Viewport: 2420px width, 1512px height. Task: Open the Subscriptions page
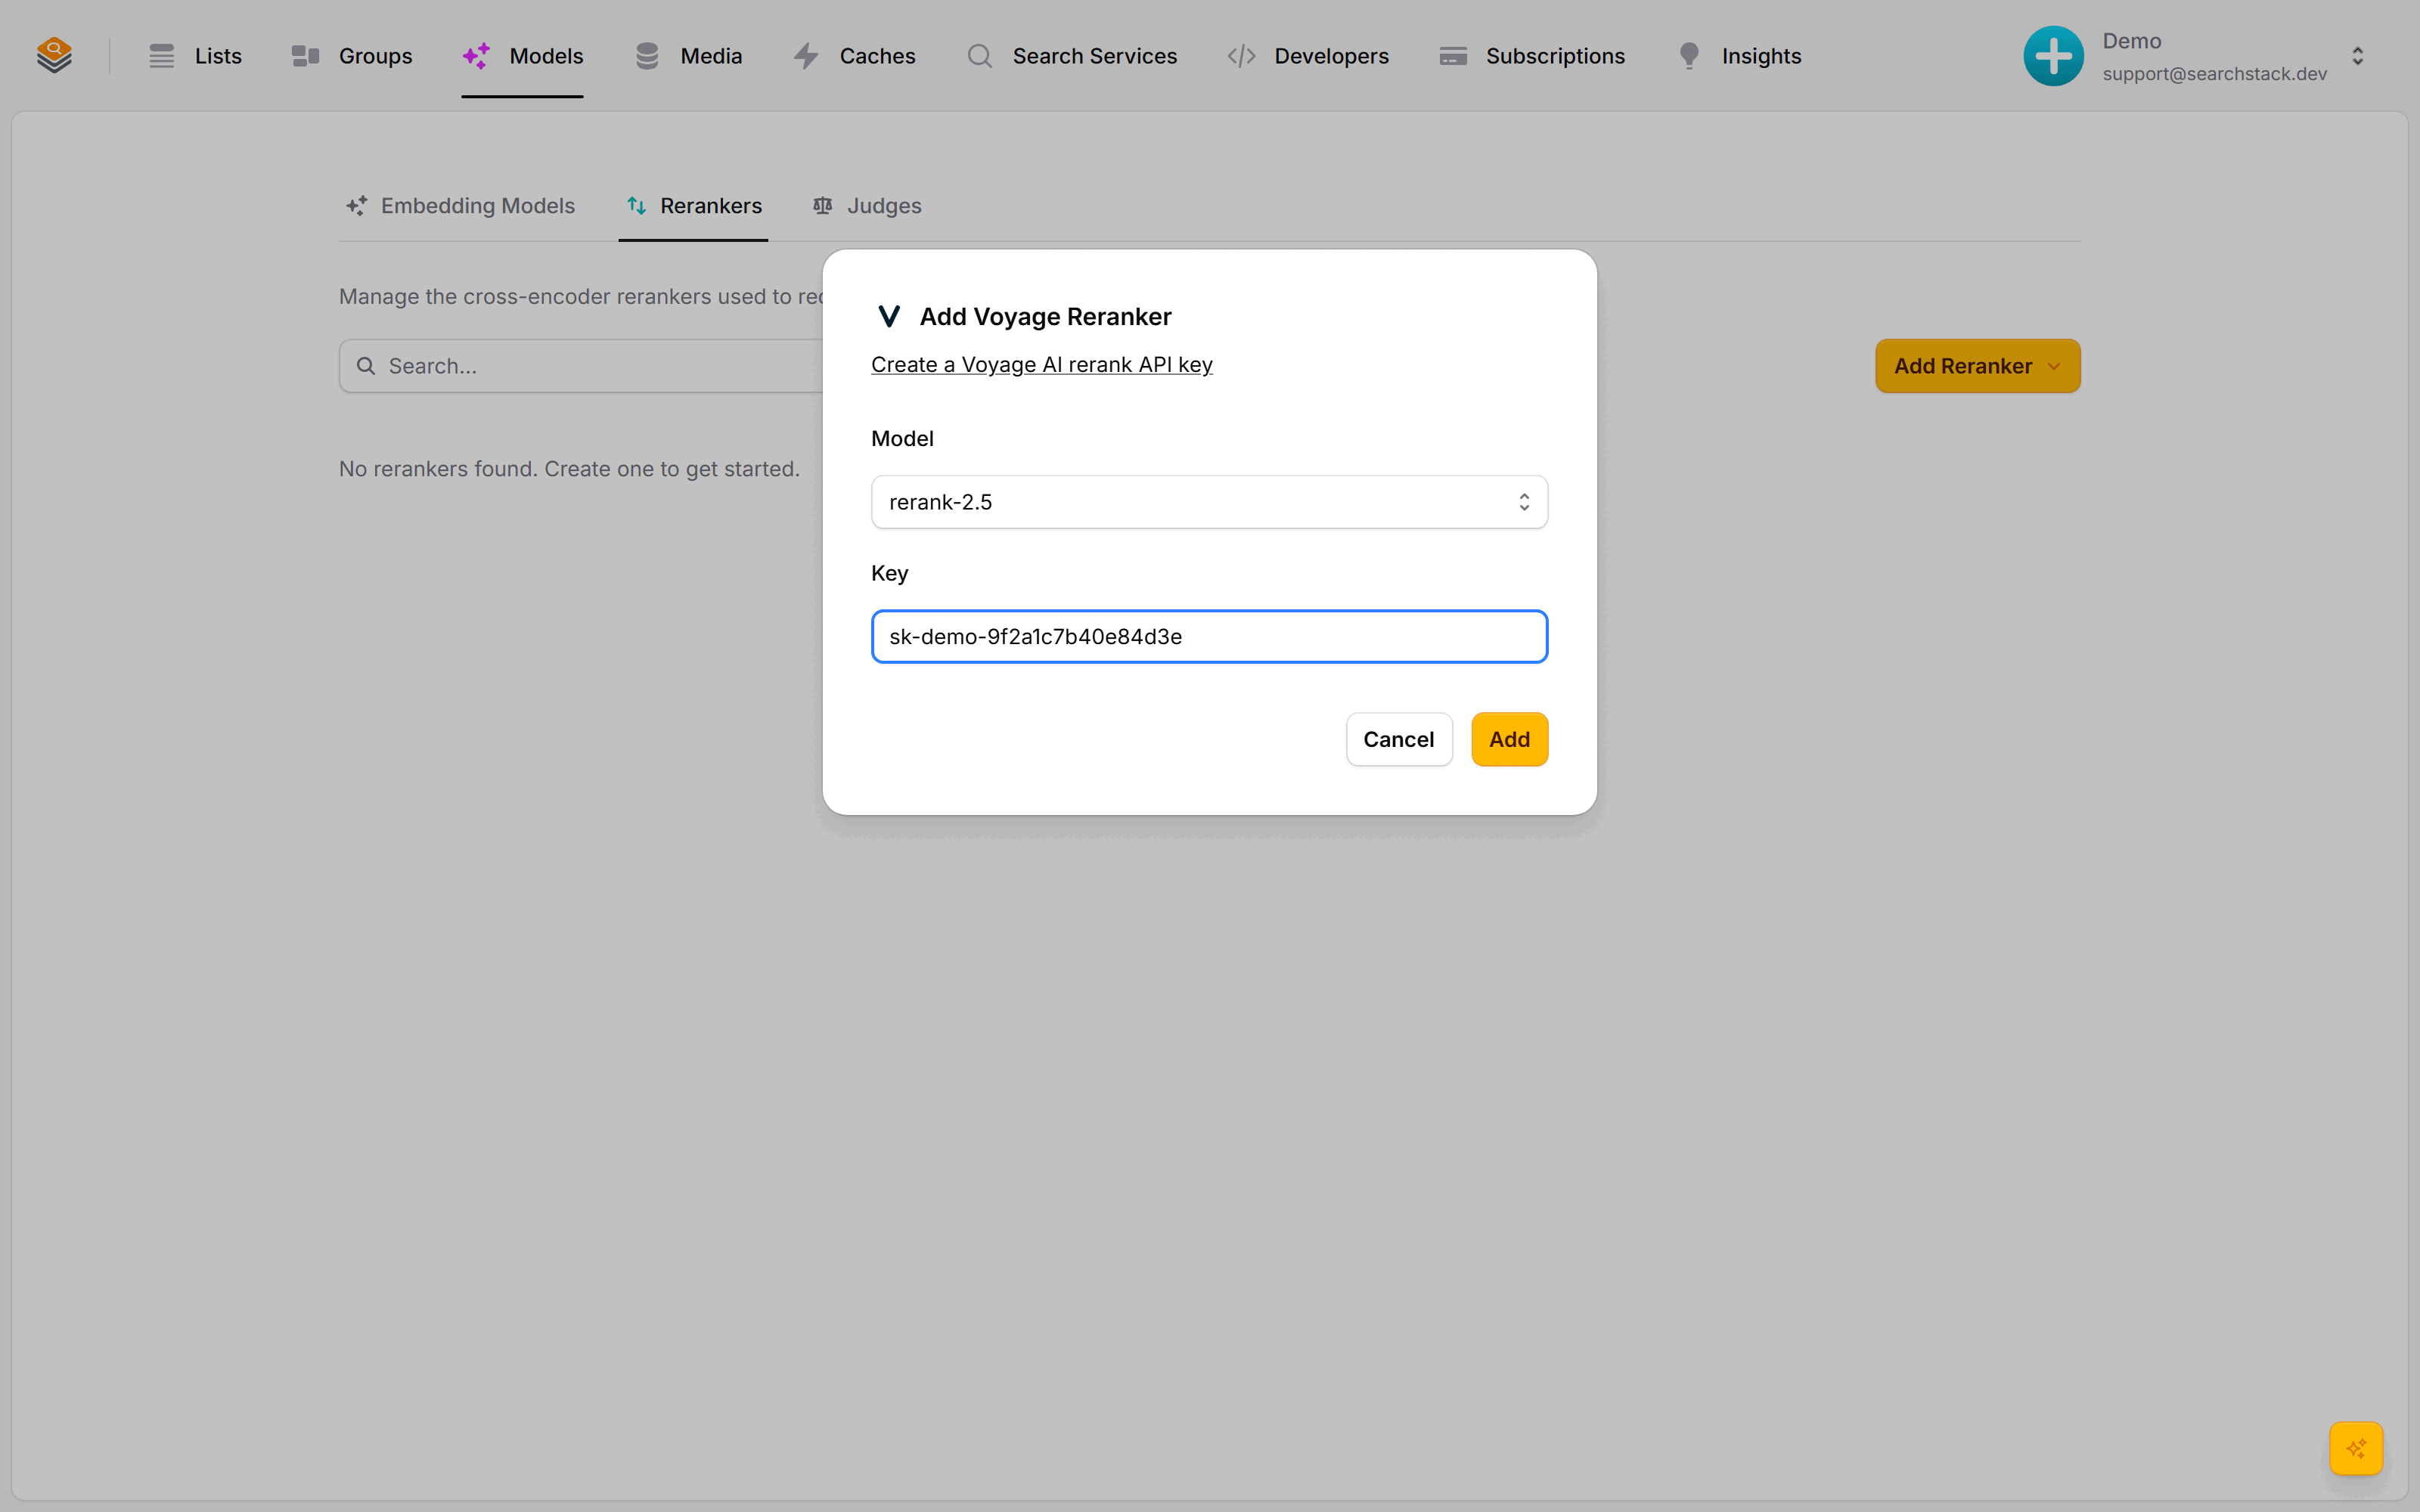[x=1532, y=56]
